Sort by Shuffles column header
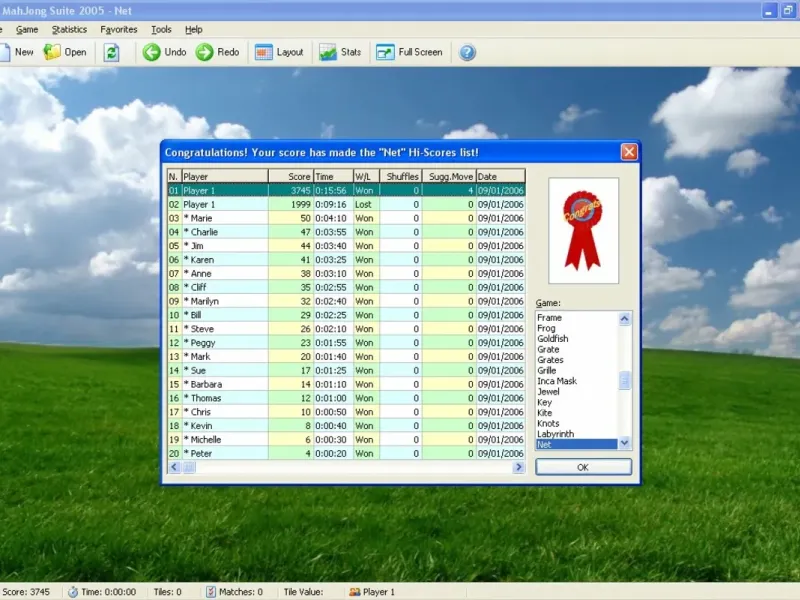The image size is (800, 600). (401, 177)
